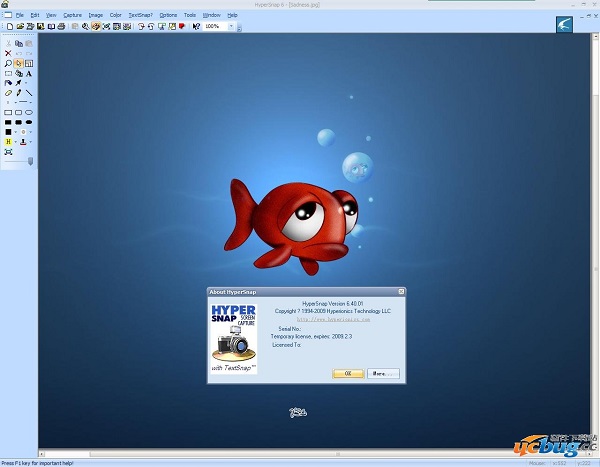Click the highlighted capture icon in the top toolbar
Screen dimensions: 600x467
click(96, 26)
